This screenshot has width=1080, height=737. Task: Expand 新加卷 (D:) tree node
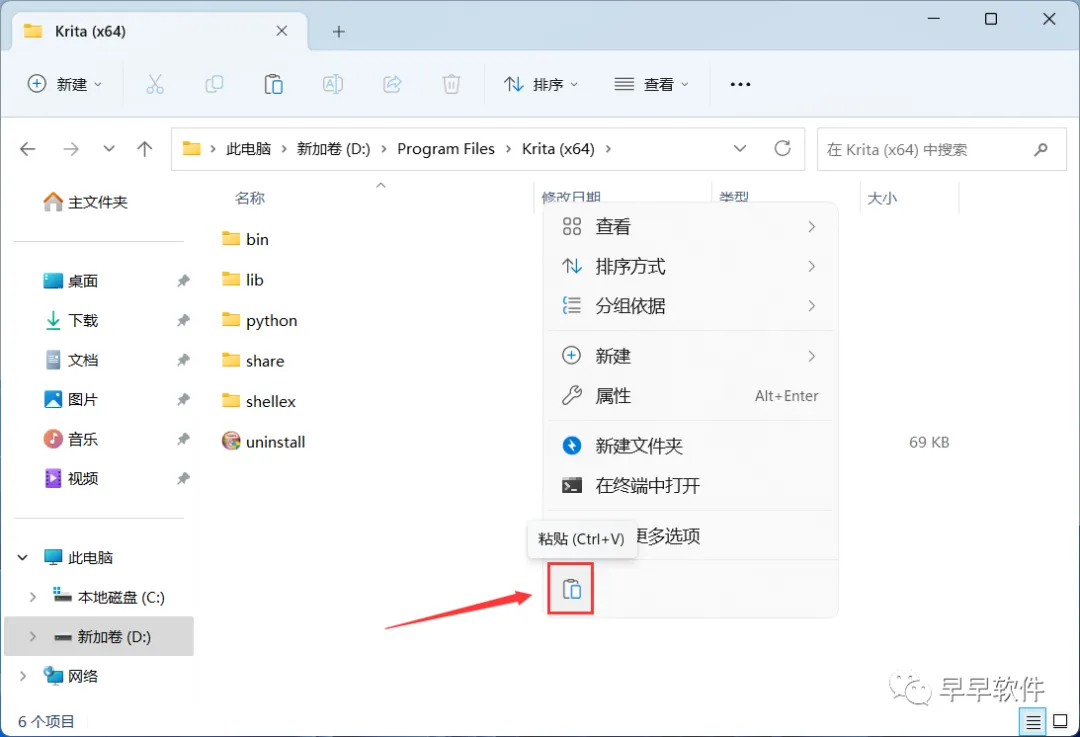32,637
